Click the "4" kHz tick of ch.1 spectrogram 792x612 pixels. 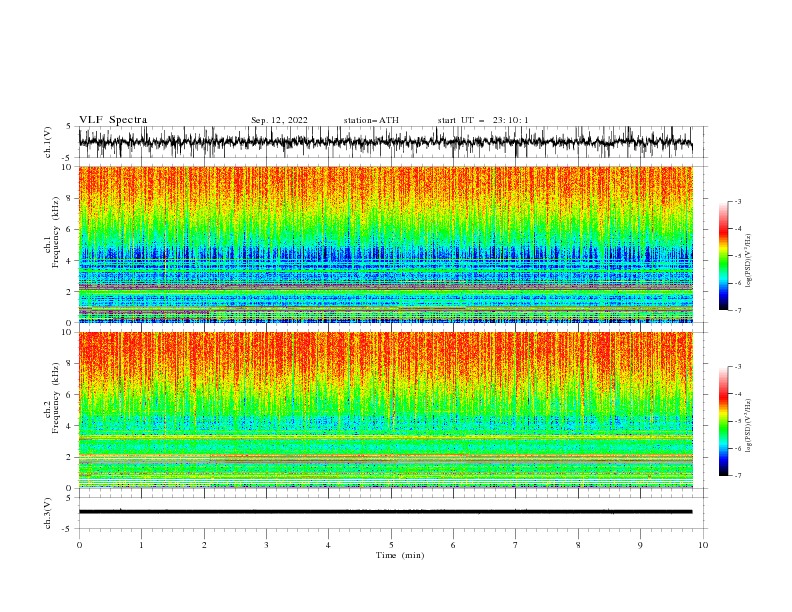point(71,261)
